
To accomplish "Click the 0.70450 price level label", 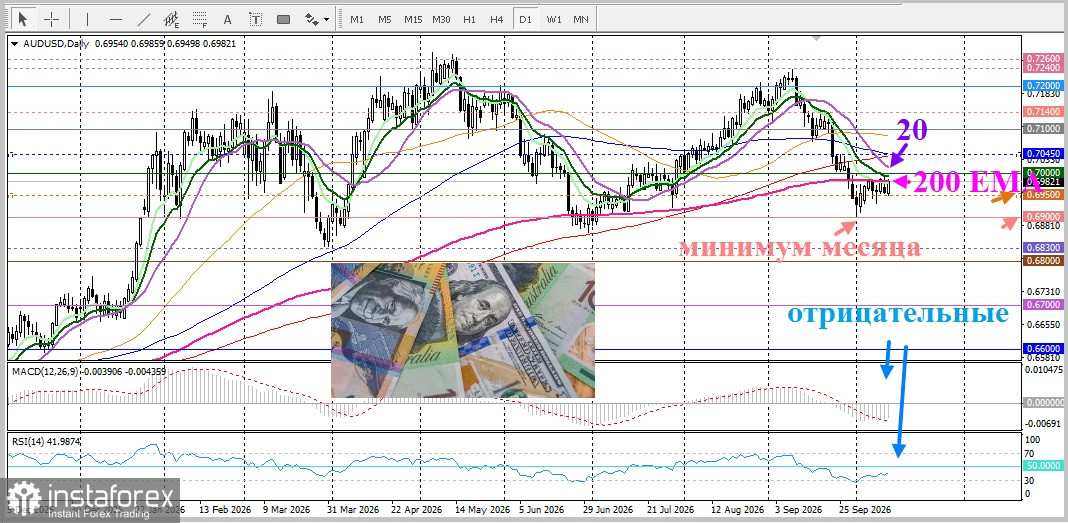I will pyautogui.click(x=1041, y=154).
